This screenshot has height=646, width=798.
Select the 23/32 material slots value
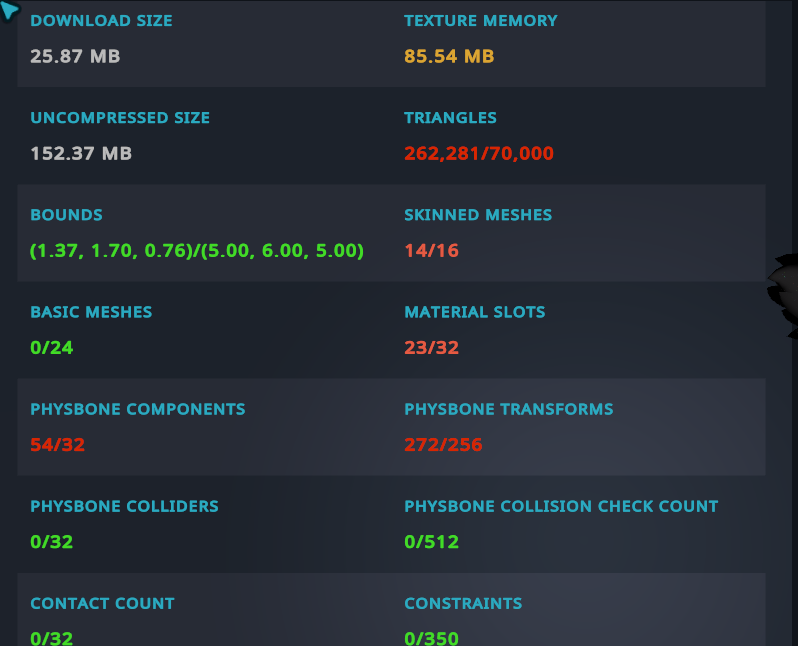click(432, 348)
